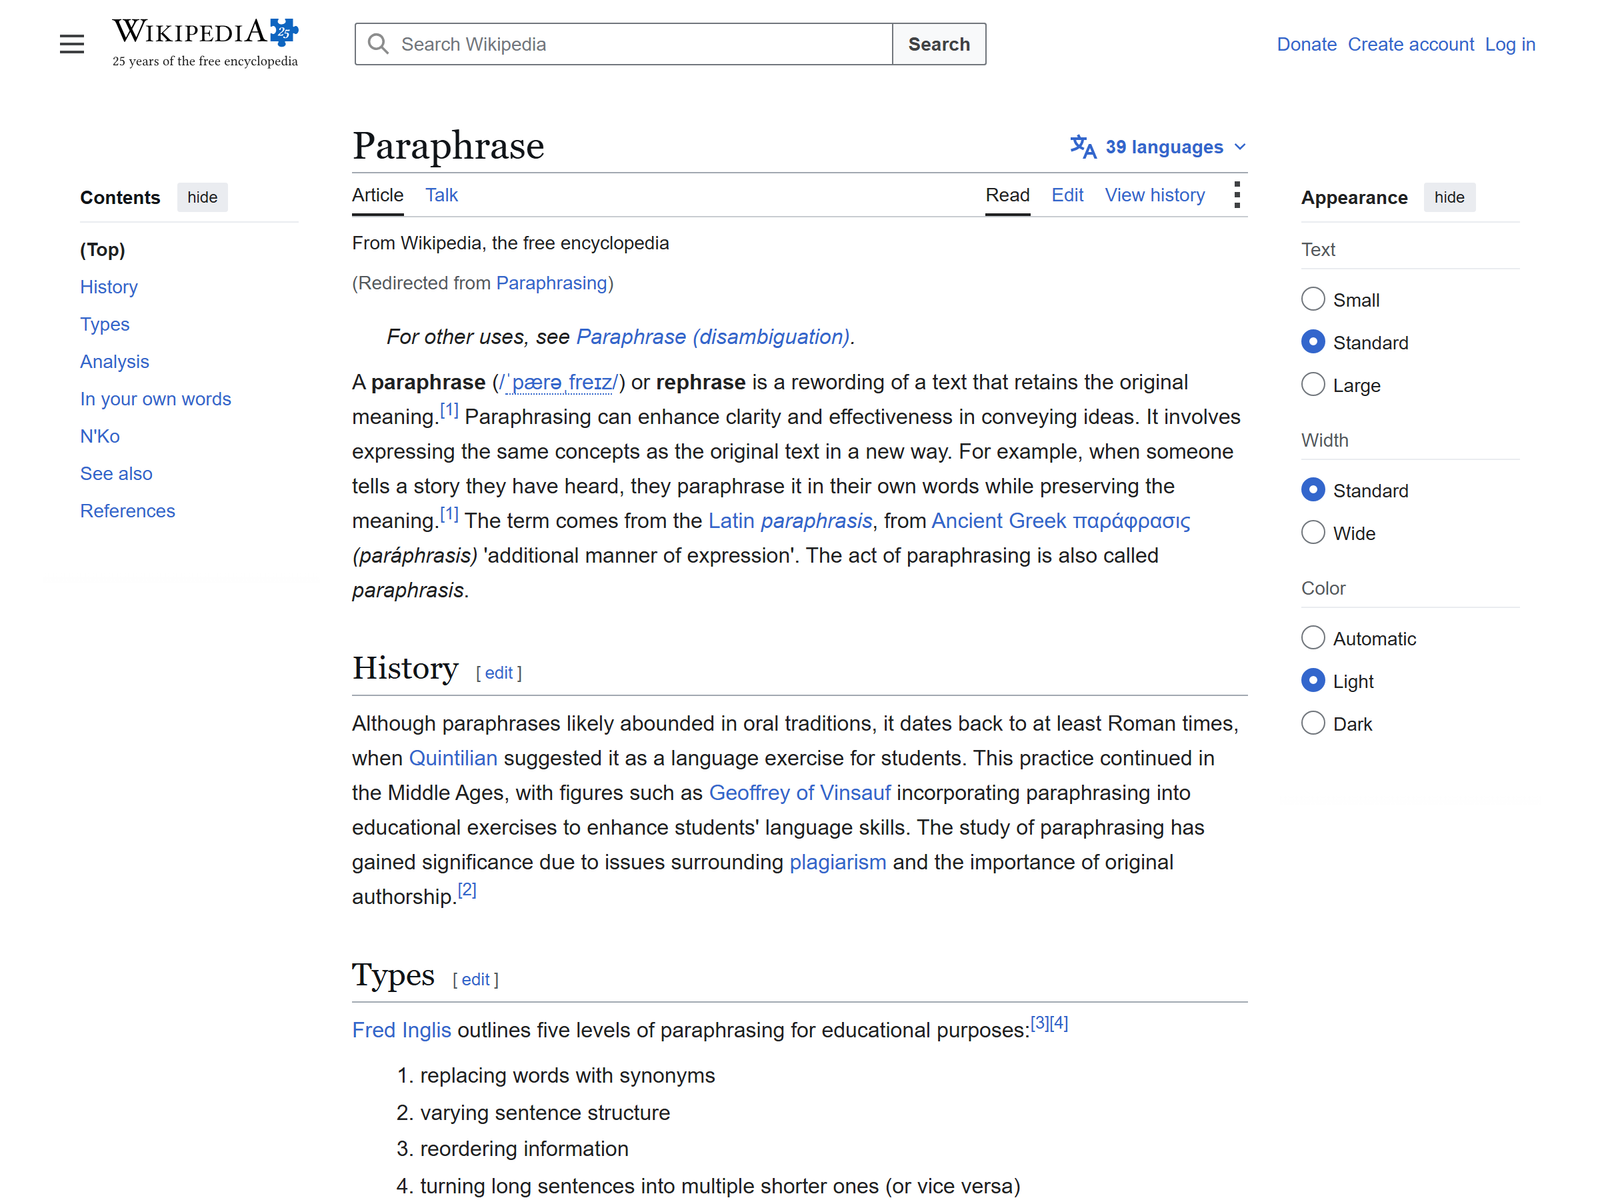The image size is (1600, 1200).
Task: Jump to Analysis in contents sidebar
Action: coord(115,362)
